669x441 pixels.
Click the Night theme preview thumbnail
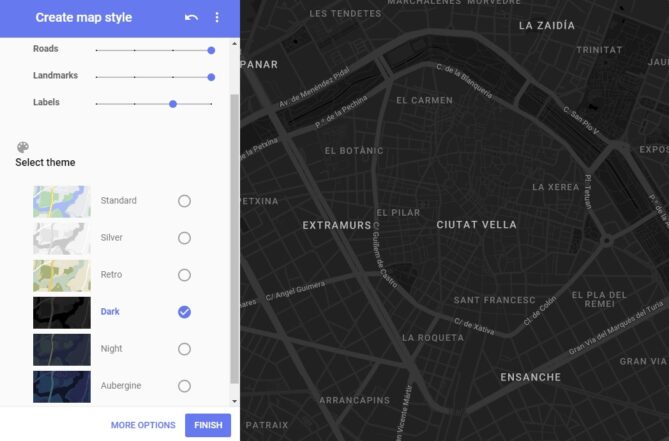(61, 349)
